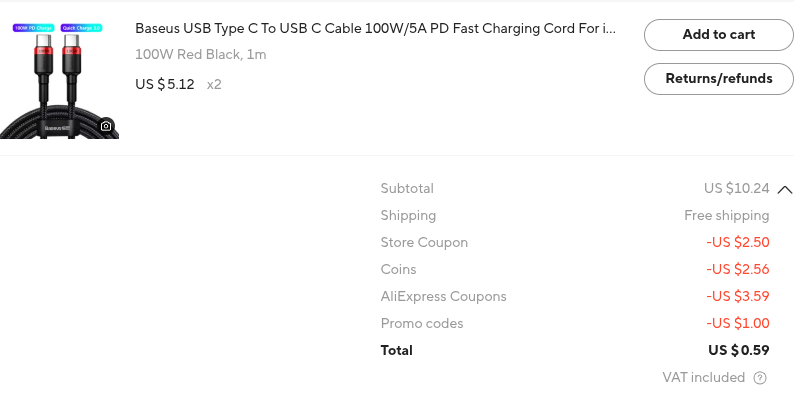Click the AliExpress Coupons label

coord(443,296)
